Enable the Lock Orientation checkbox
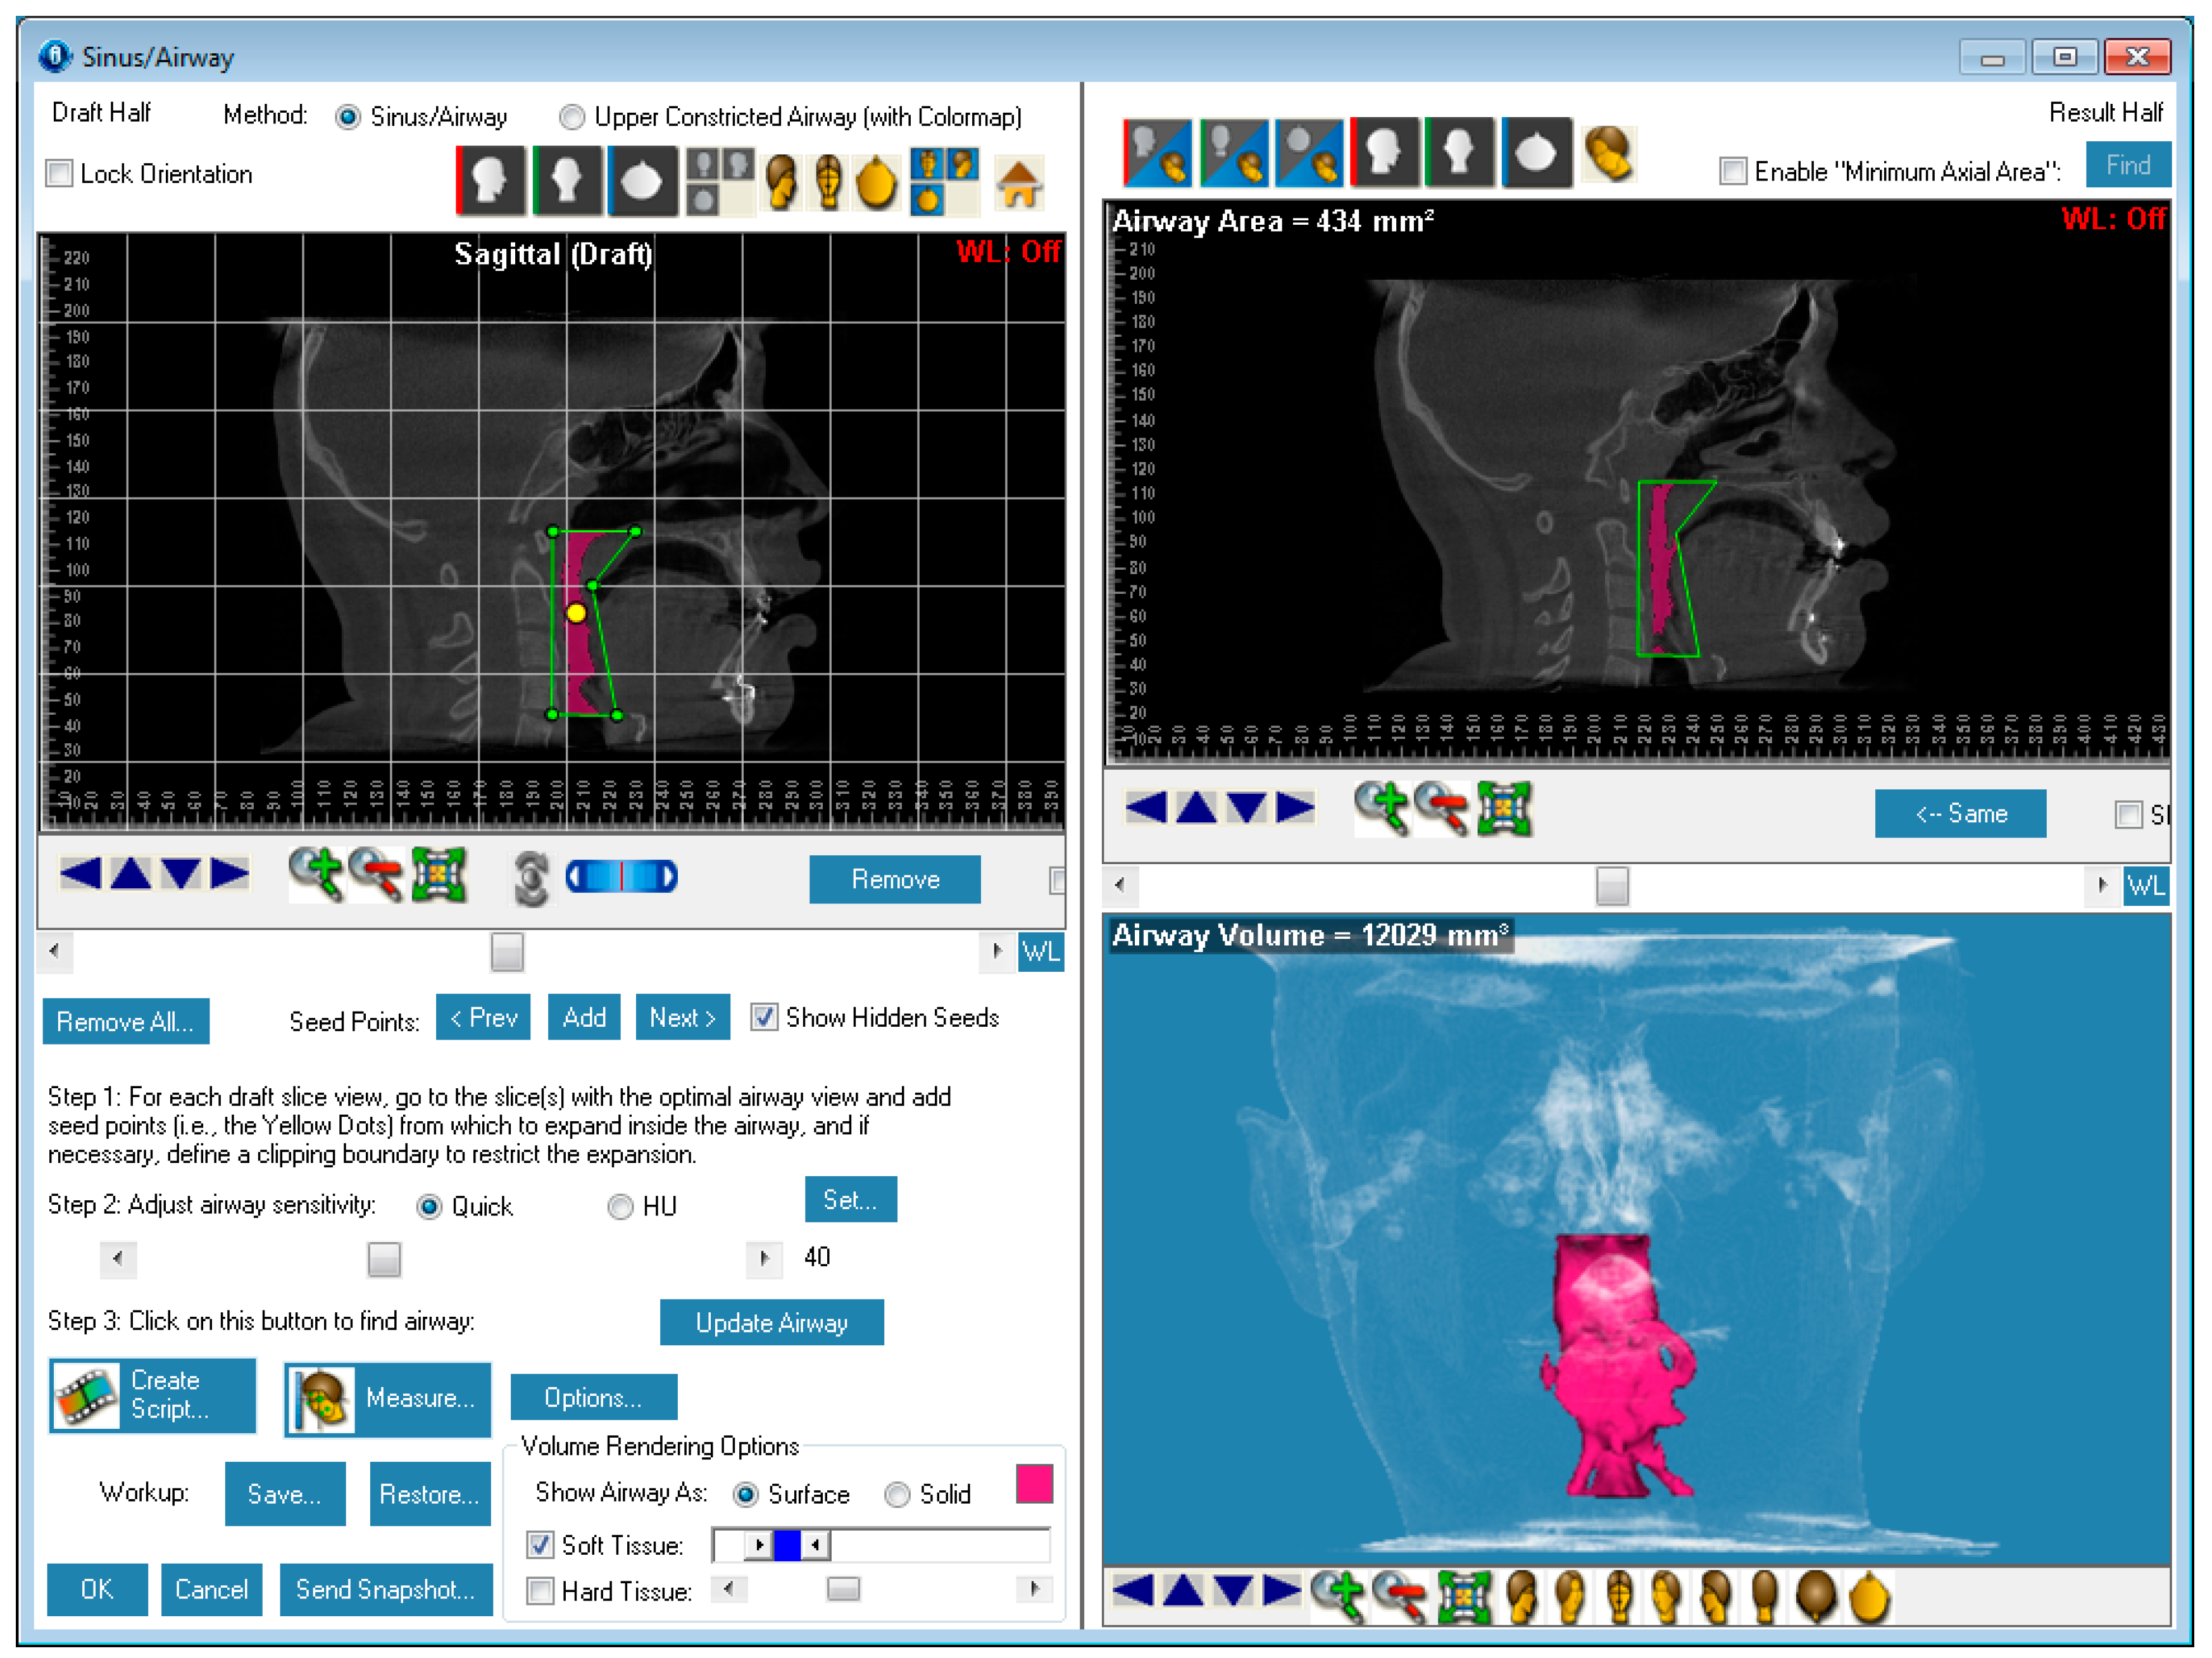The width and height of the screenshot is (2212, 1658). (60, 173)
